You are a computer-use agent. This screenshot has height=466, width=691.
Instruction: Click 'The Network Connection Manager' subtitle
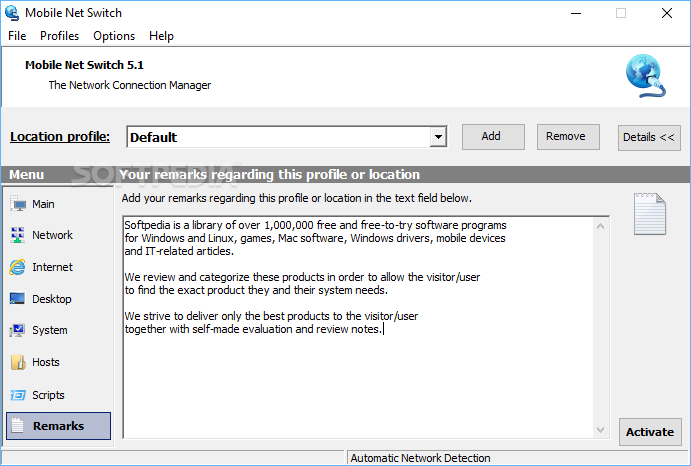point(130,85)
